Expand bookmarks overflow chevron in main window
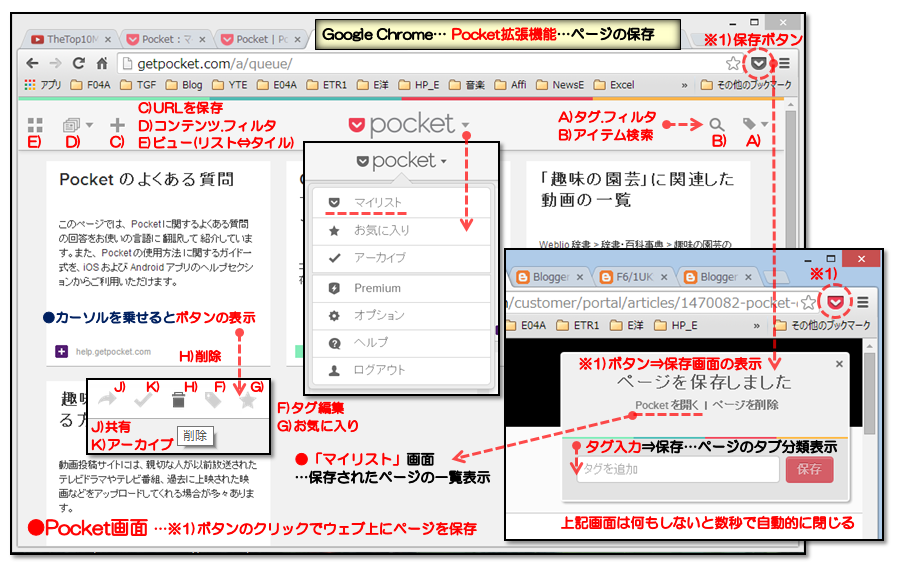 coord(684,85)
